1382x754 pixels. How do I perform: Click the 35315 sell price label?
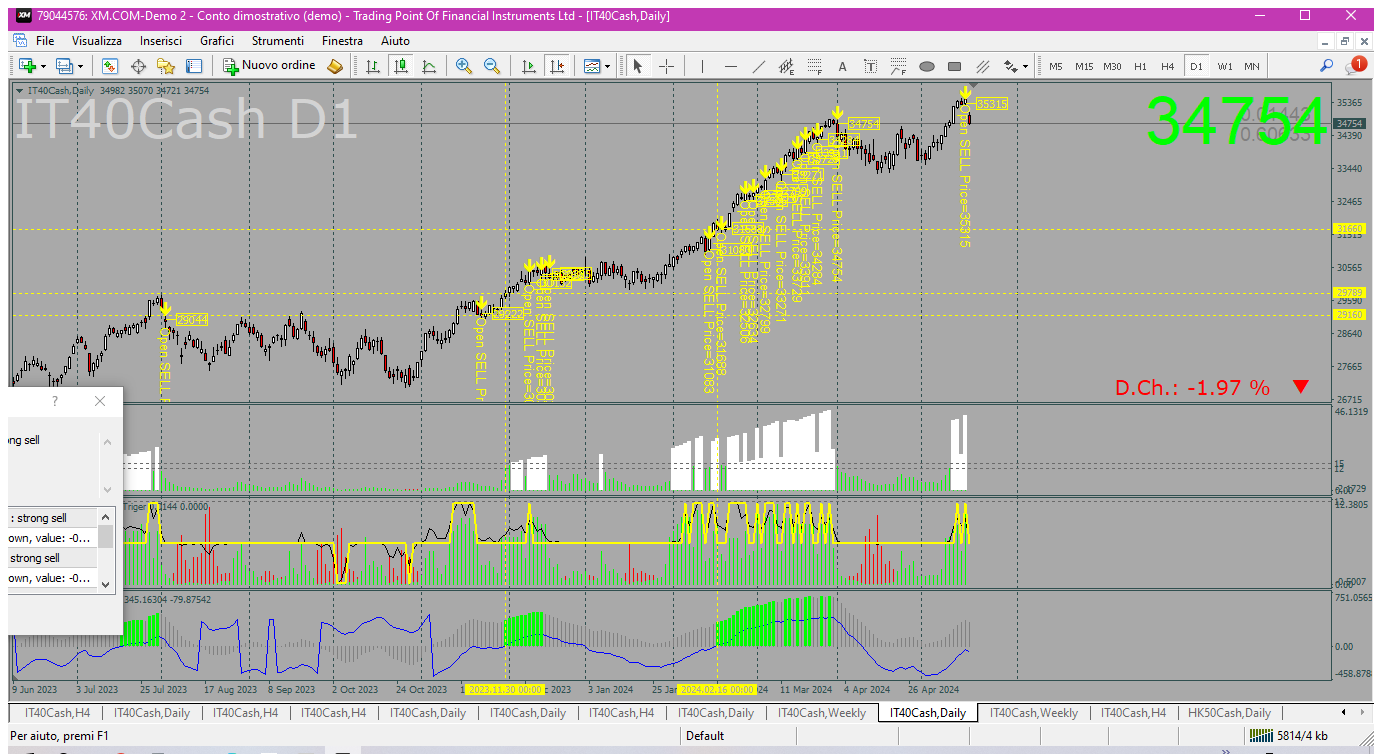pos(991,104)
